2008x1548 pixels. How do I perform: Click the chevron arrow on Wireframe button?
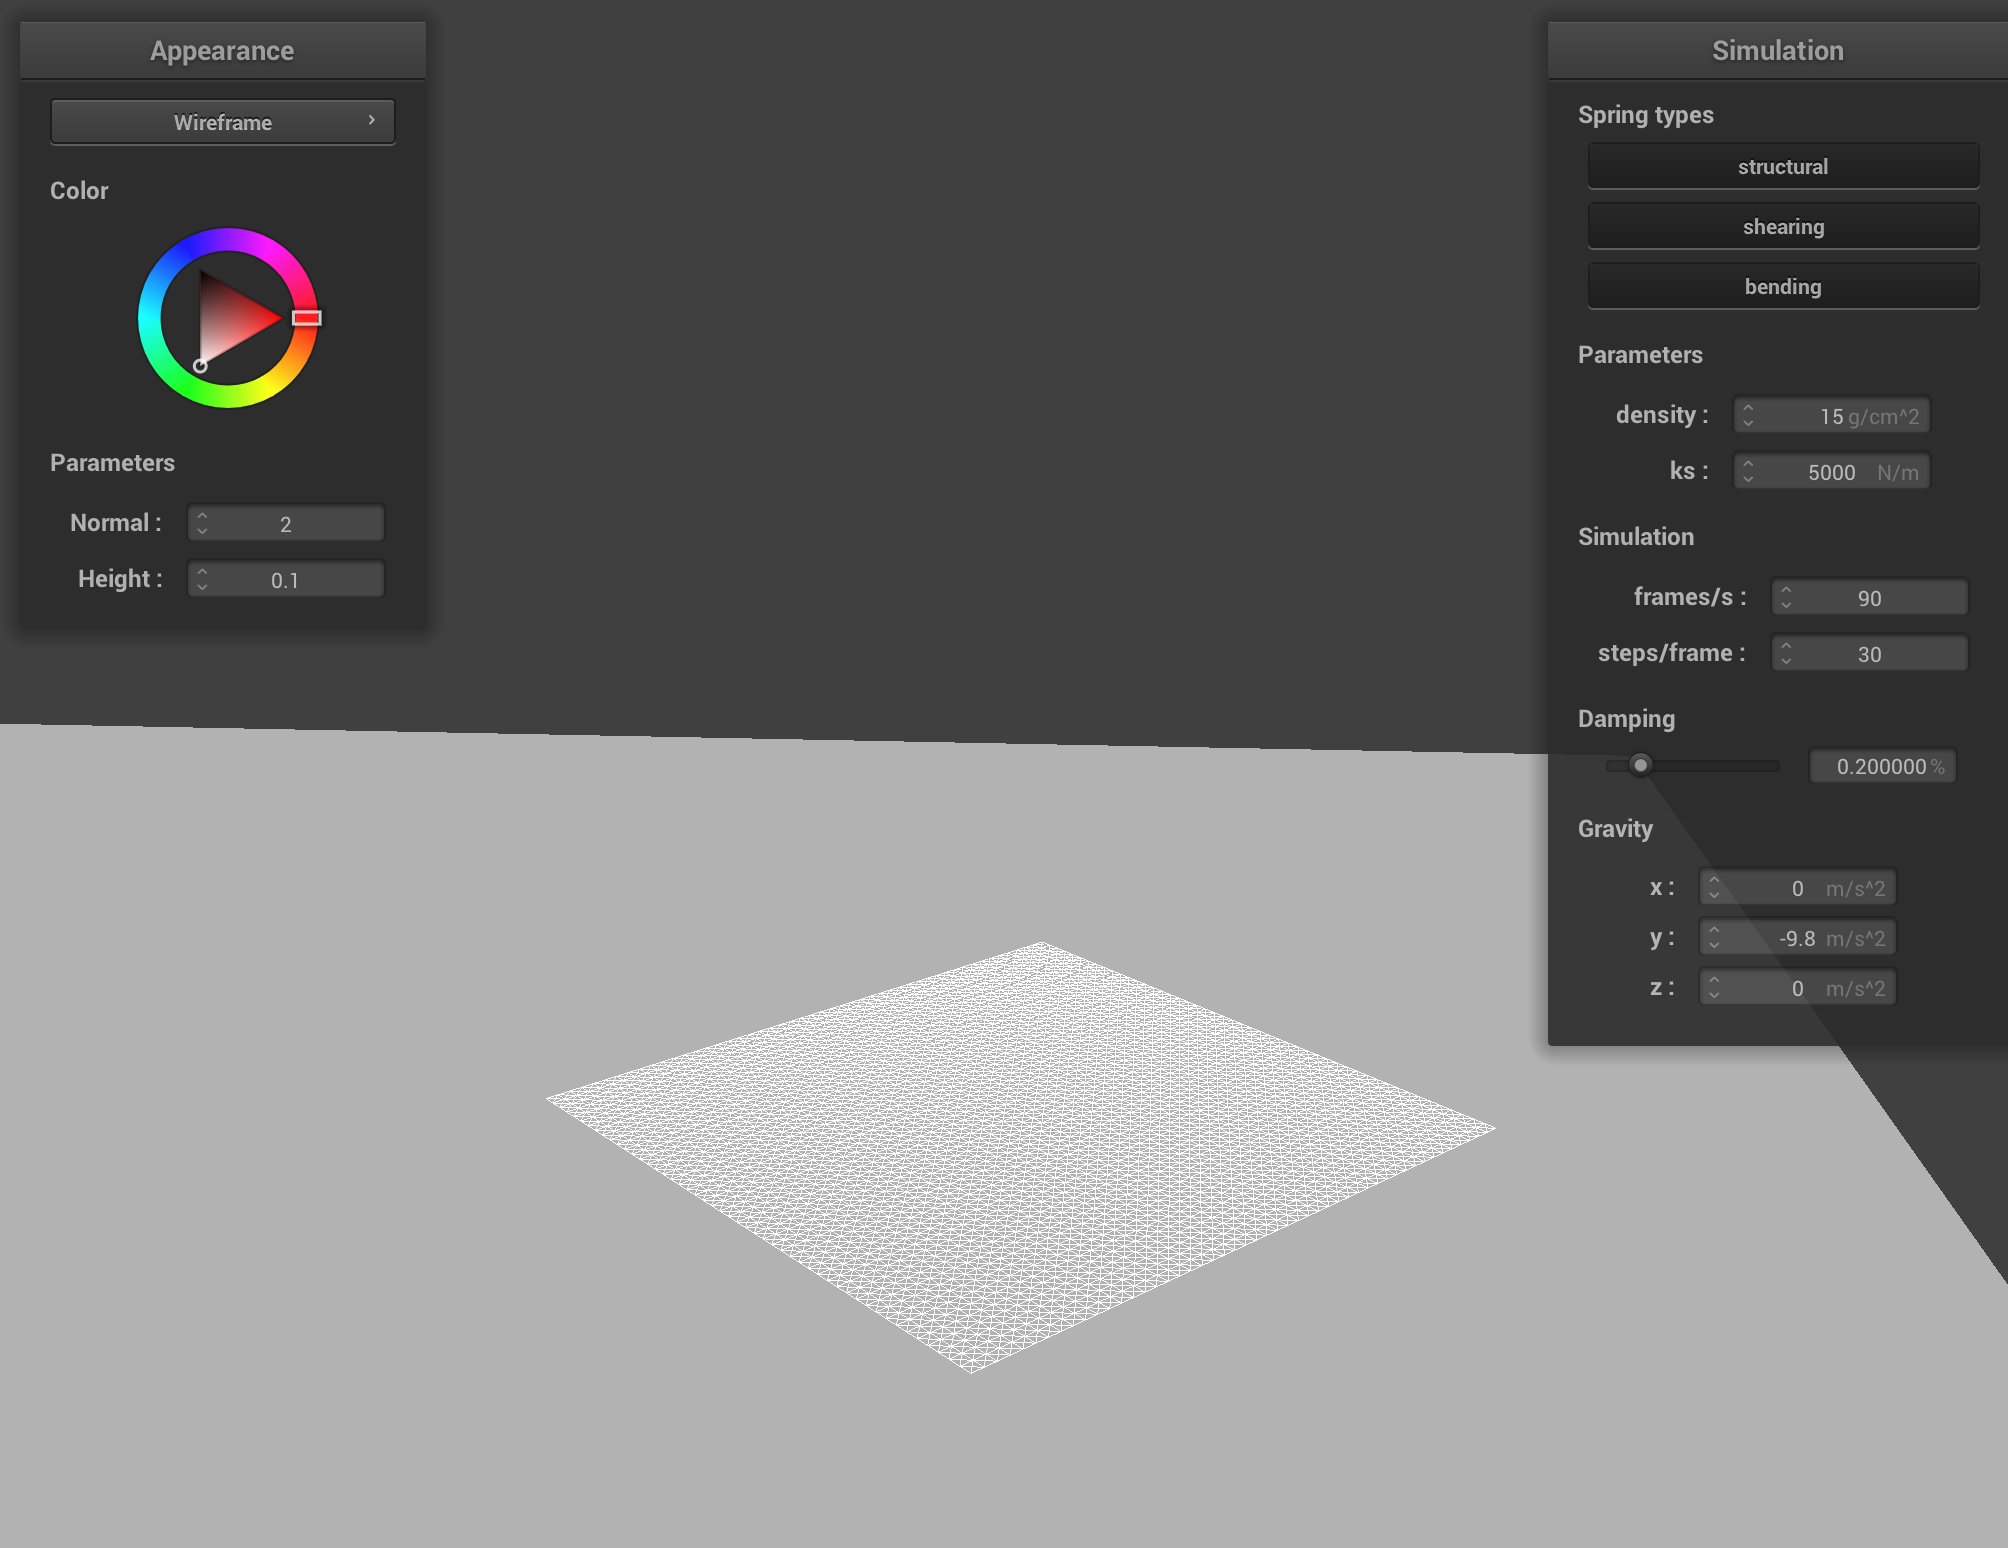[372, 120]
